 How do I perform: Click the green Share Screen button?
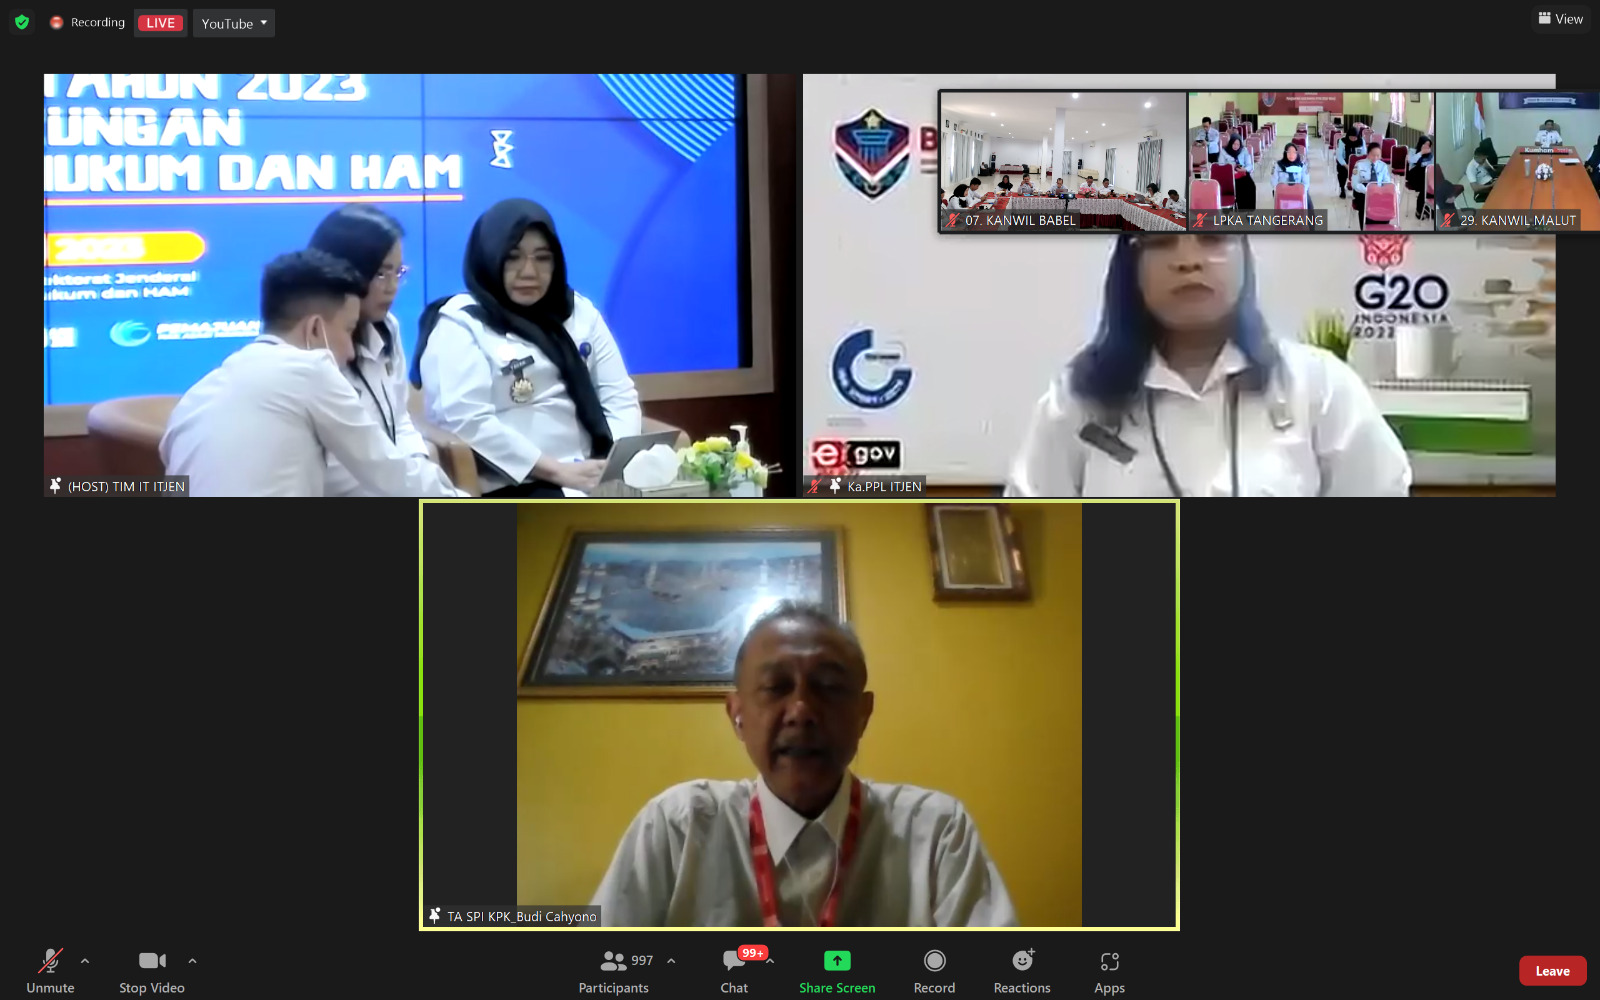click(837, 971)
